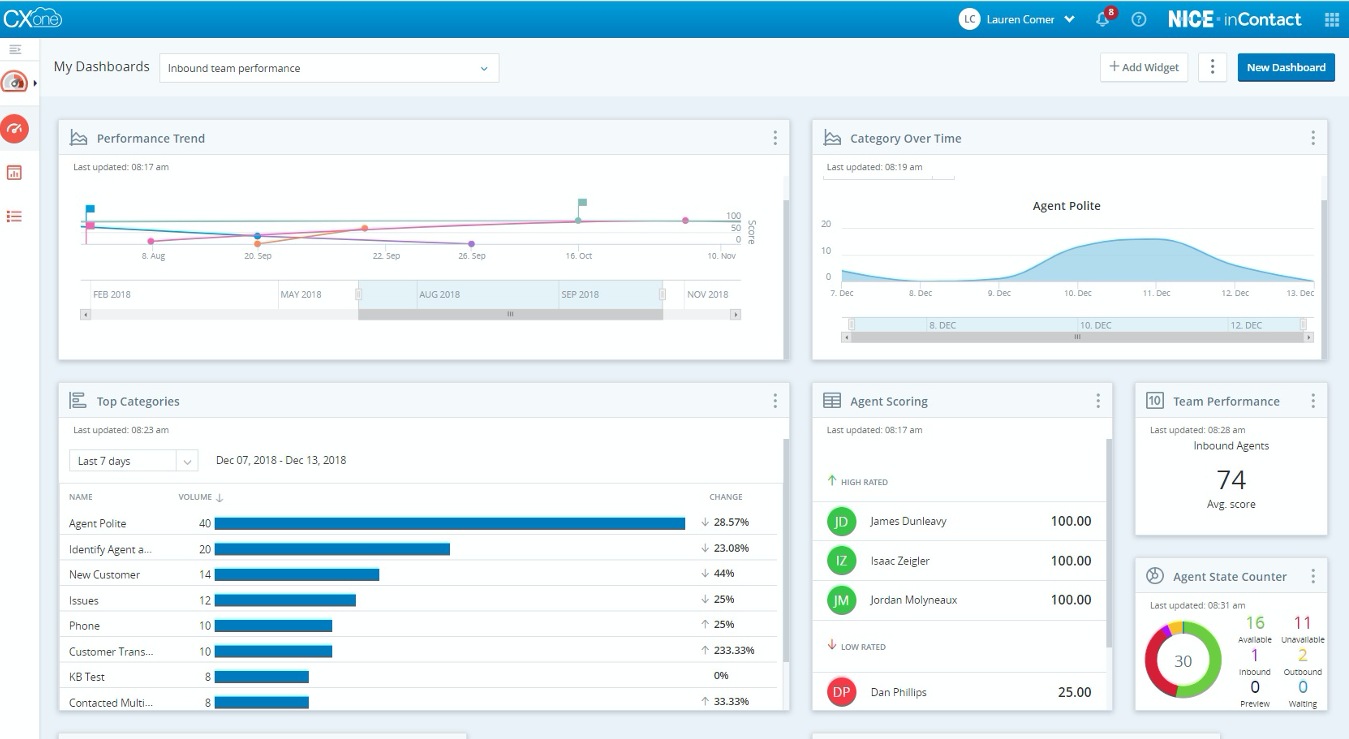Screen dimensions: 1349x739
Task: Click the help question mark icon
Action: (1138, 19)
